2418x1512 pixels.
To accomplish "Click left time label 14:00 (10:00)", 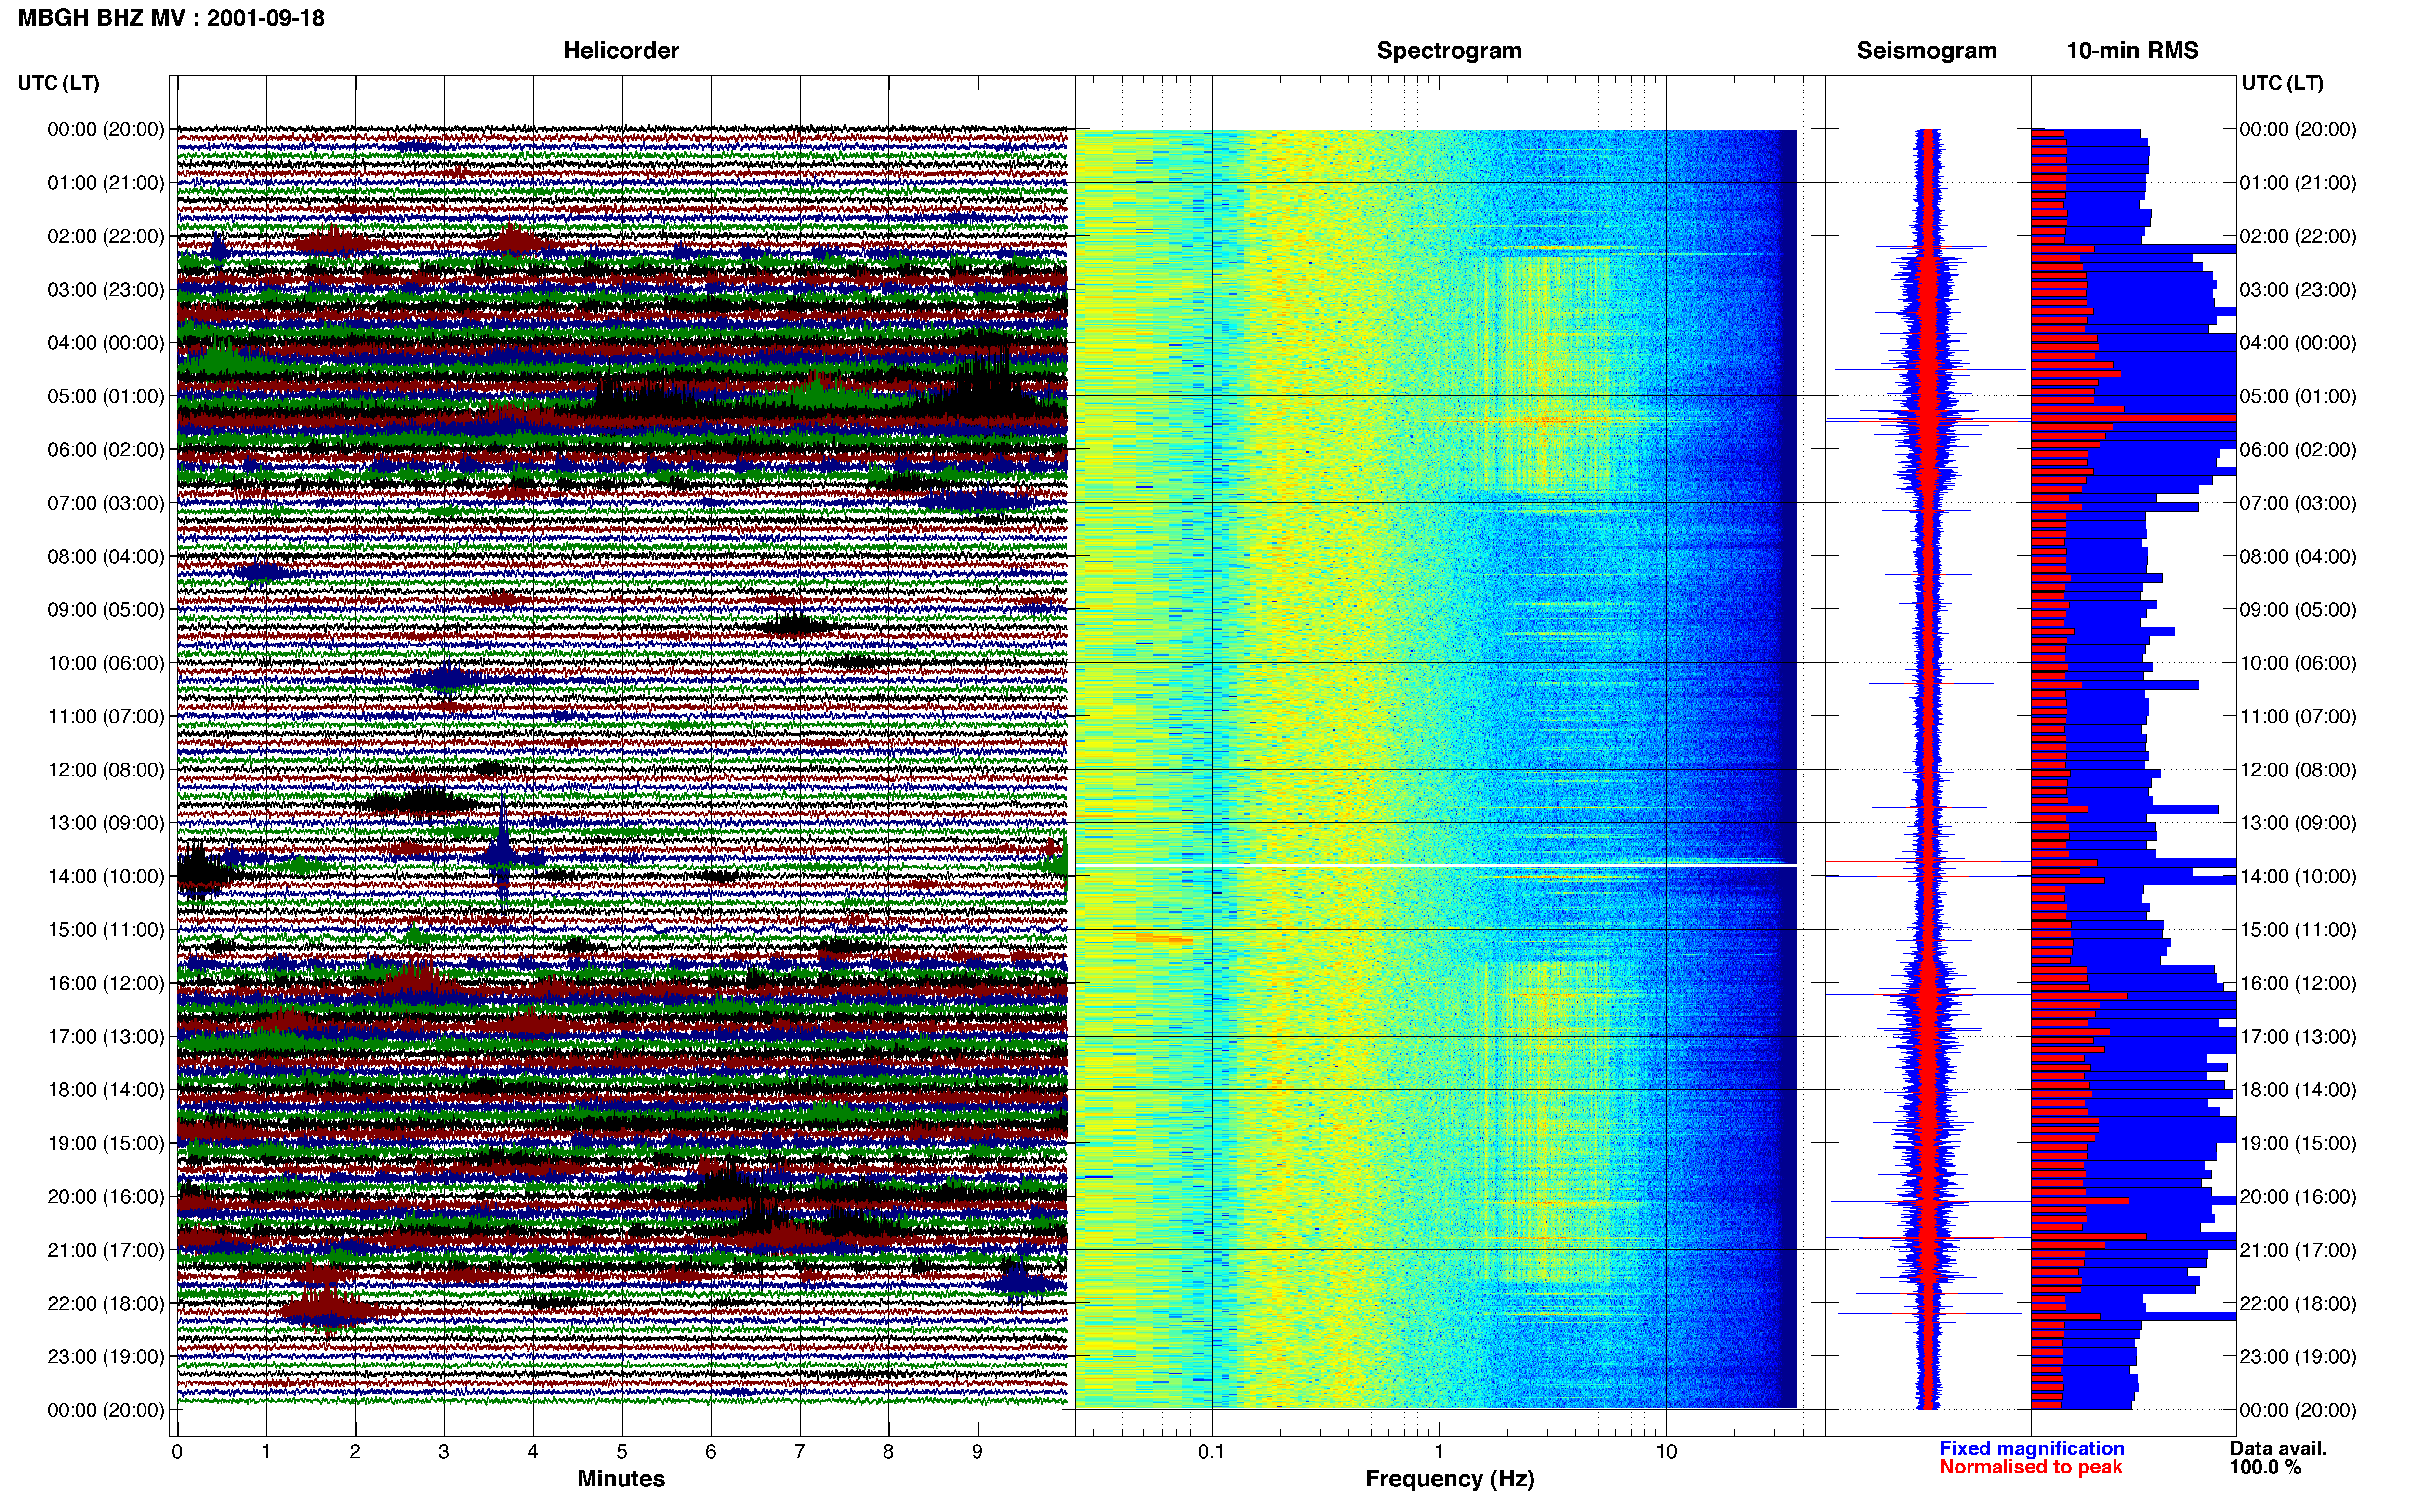I will click(x=106, y=877).
